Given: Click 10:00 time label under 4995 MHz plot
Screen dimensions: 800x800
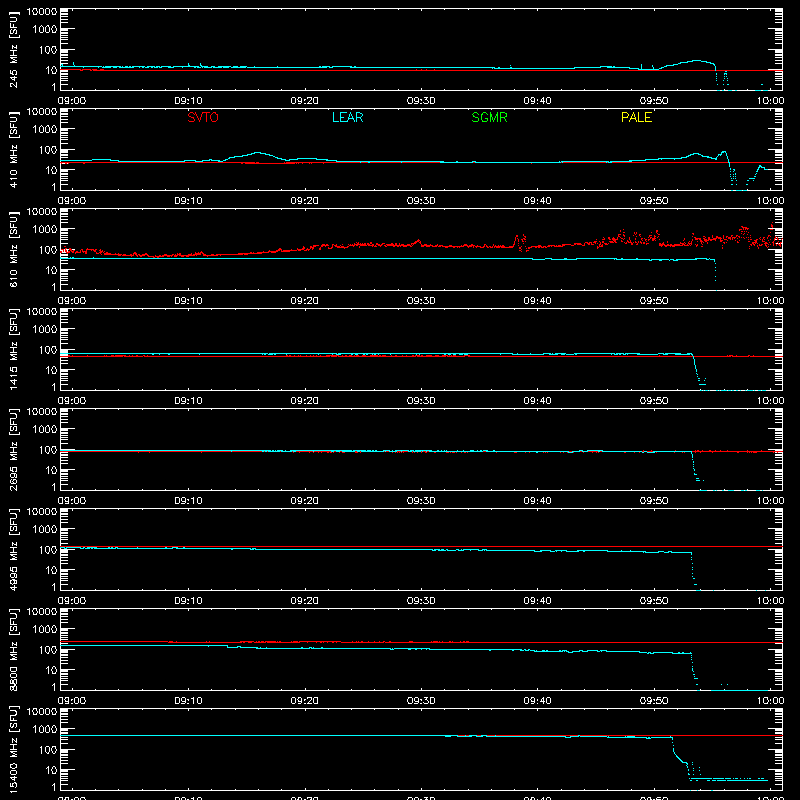Looking at the screenshot, I should tap(770, 601).
